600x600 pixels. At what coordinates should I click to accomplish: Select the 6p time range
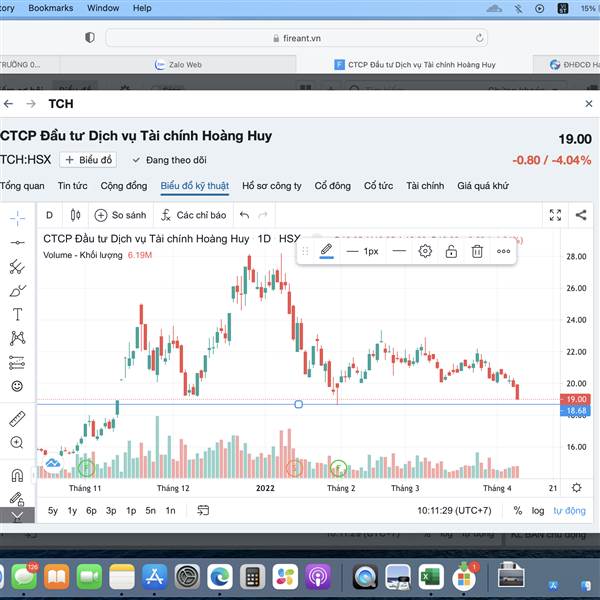[91, 511]
